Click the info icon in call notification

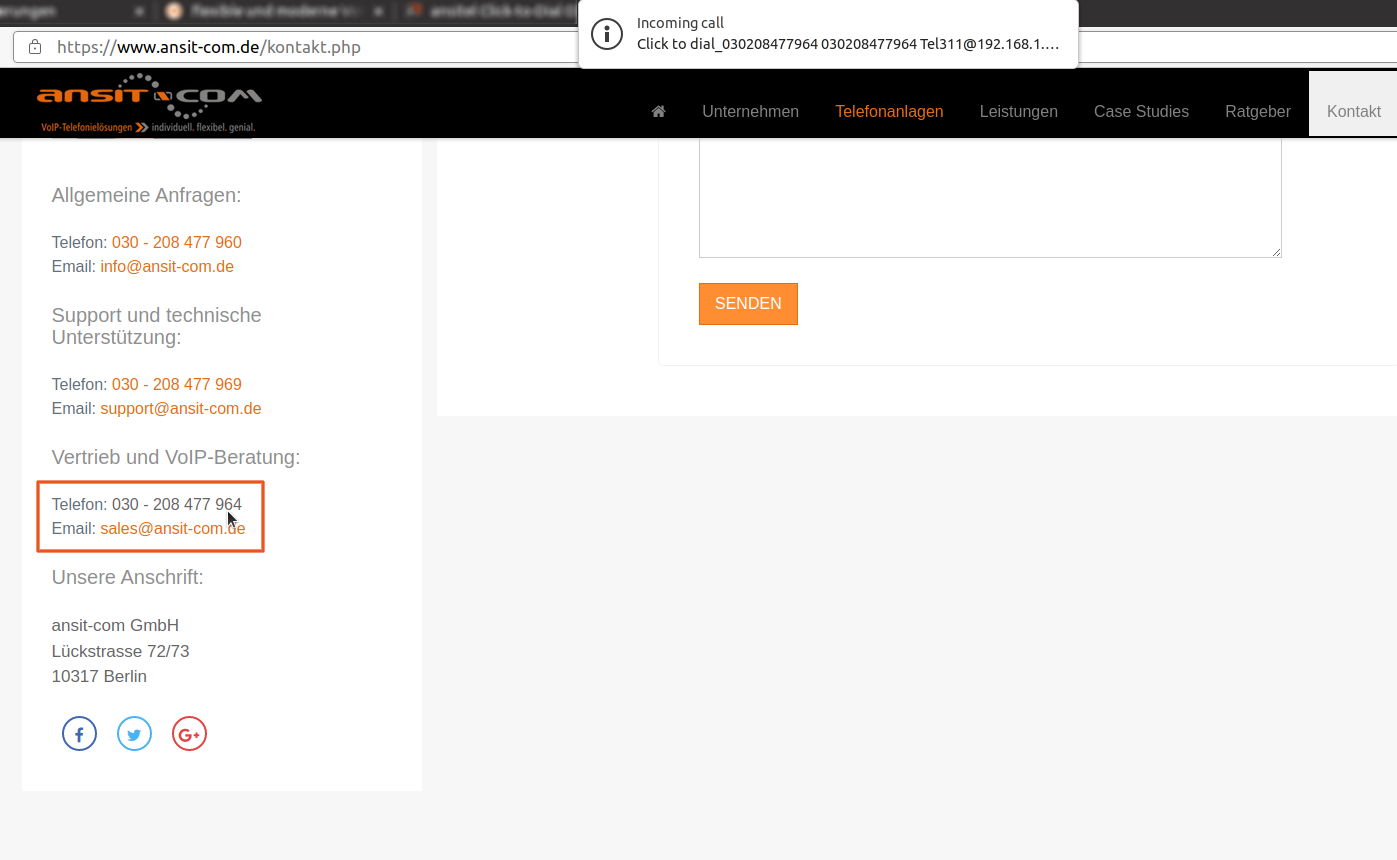click(607, 34)
